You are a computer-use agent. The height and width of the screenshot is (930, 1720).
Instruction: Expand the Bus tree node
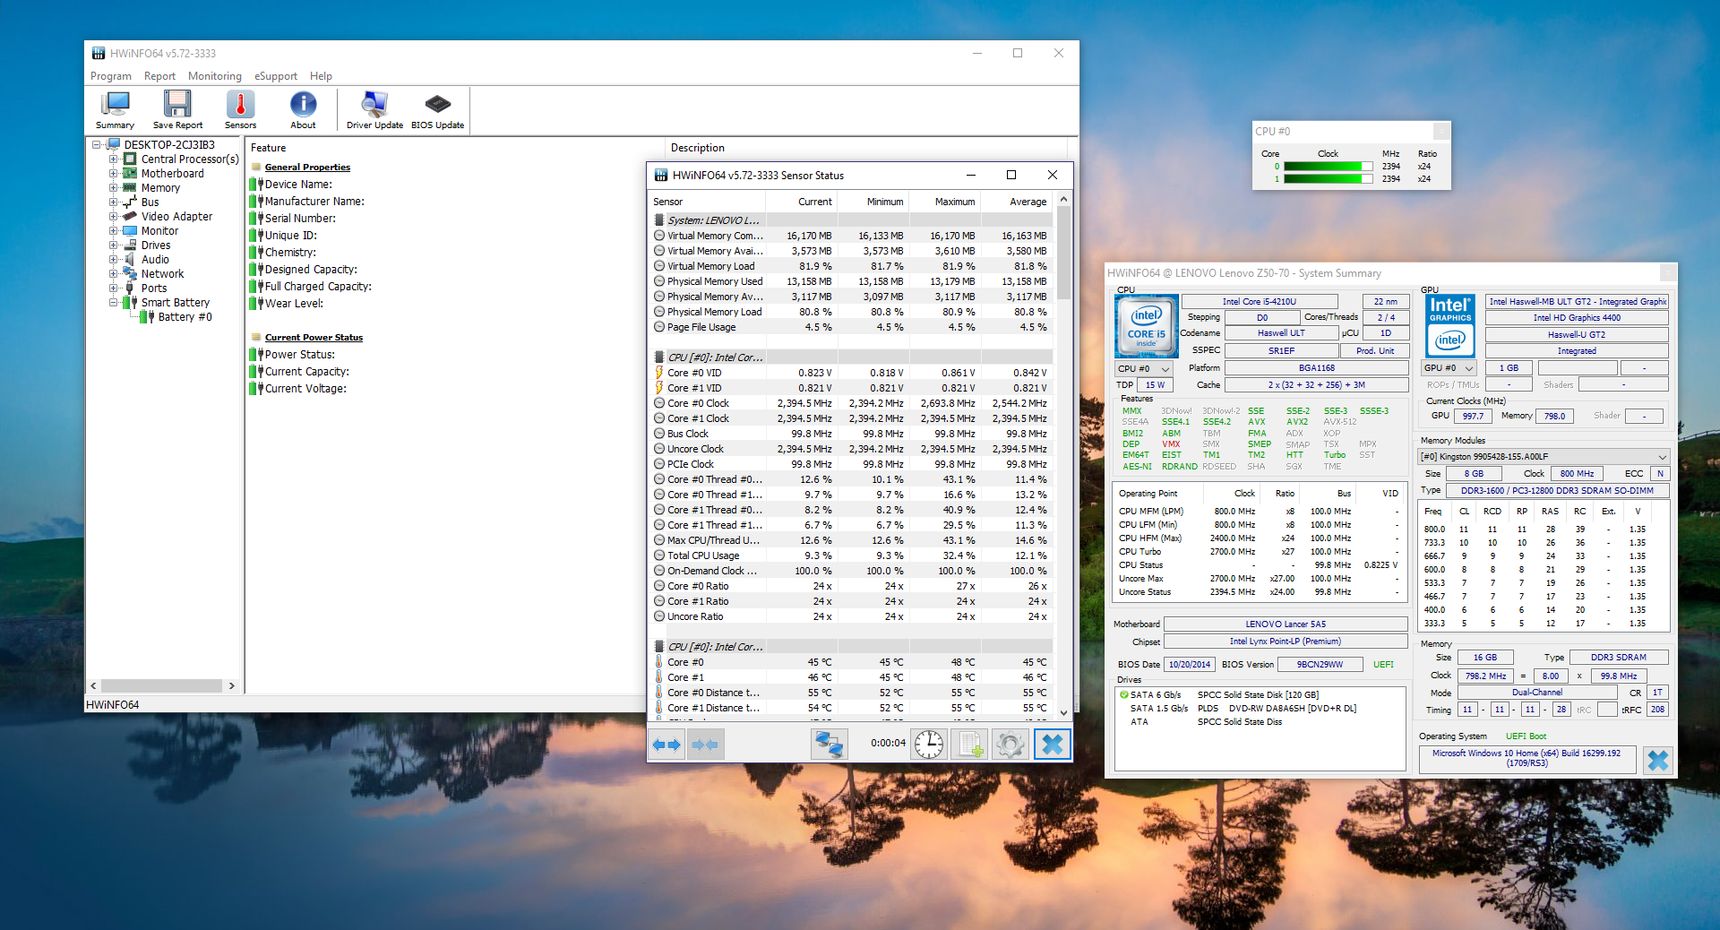tap(113, 202)
